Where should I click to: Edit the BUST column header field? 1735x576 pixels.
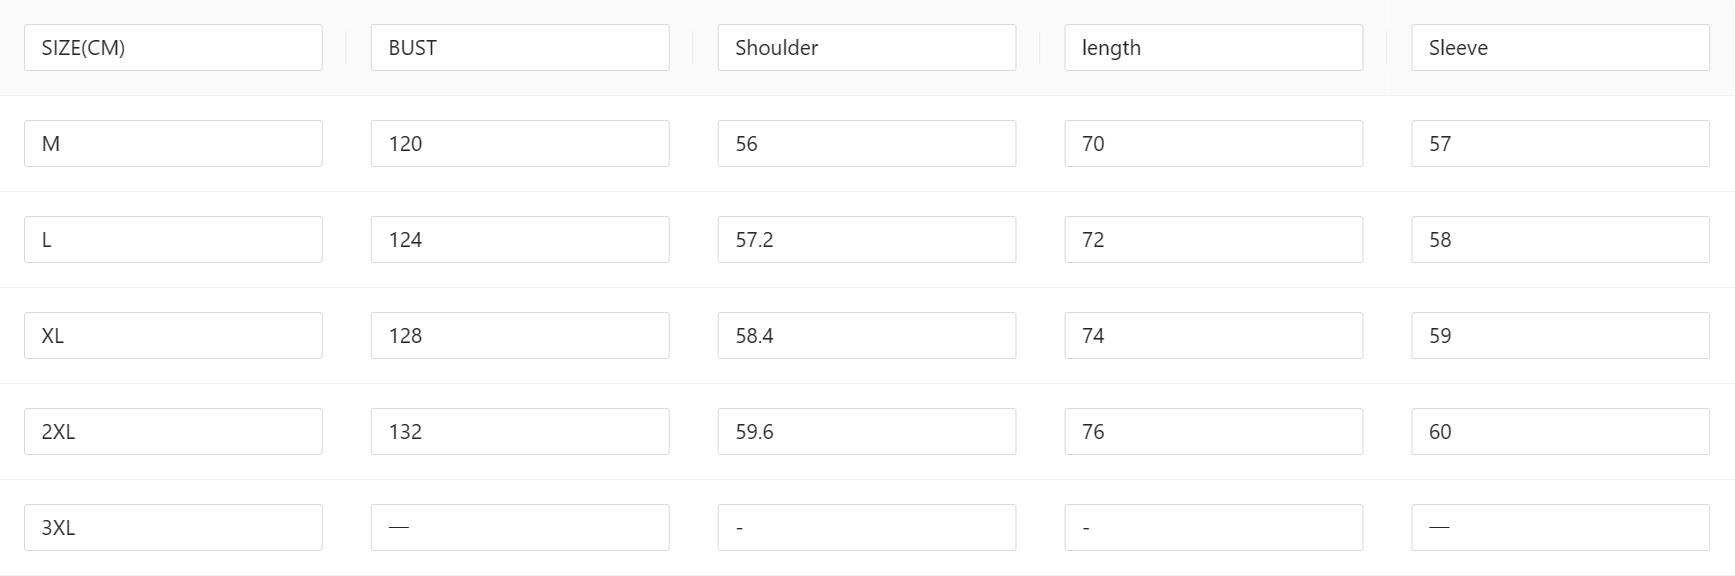pos(520,48)
